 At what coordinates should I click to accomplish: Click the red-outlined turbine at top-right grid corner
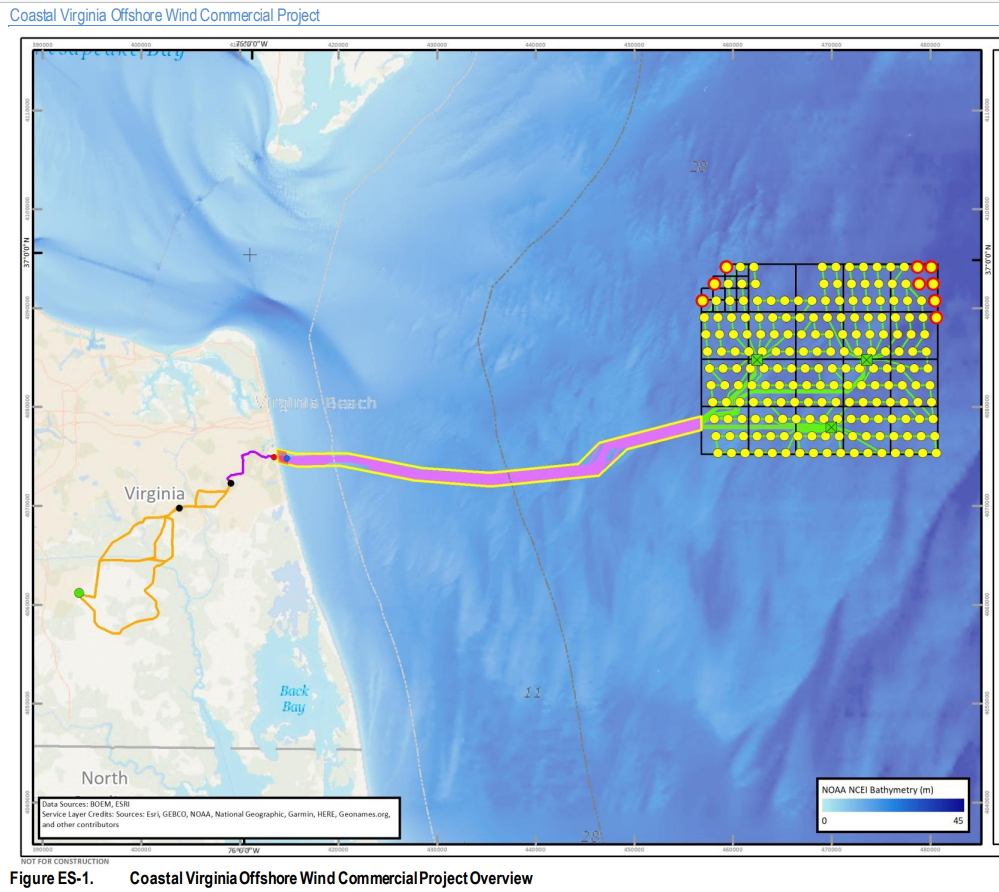(x=930, y=267)
